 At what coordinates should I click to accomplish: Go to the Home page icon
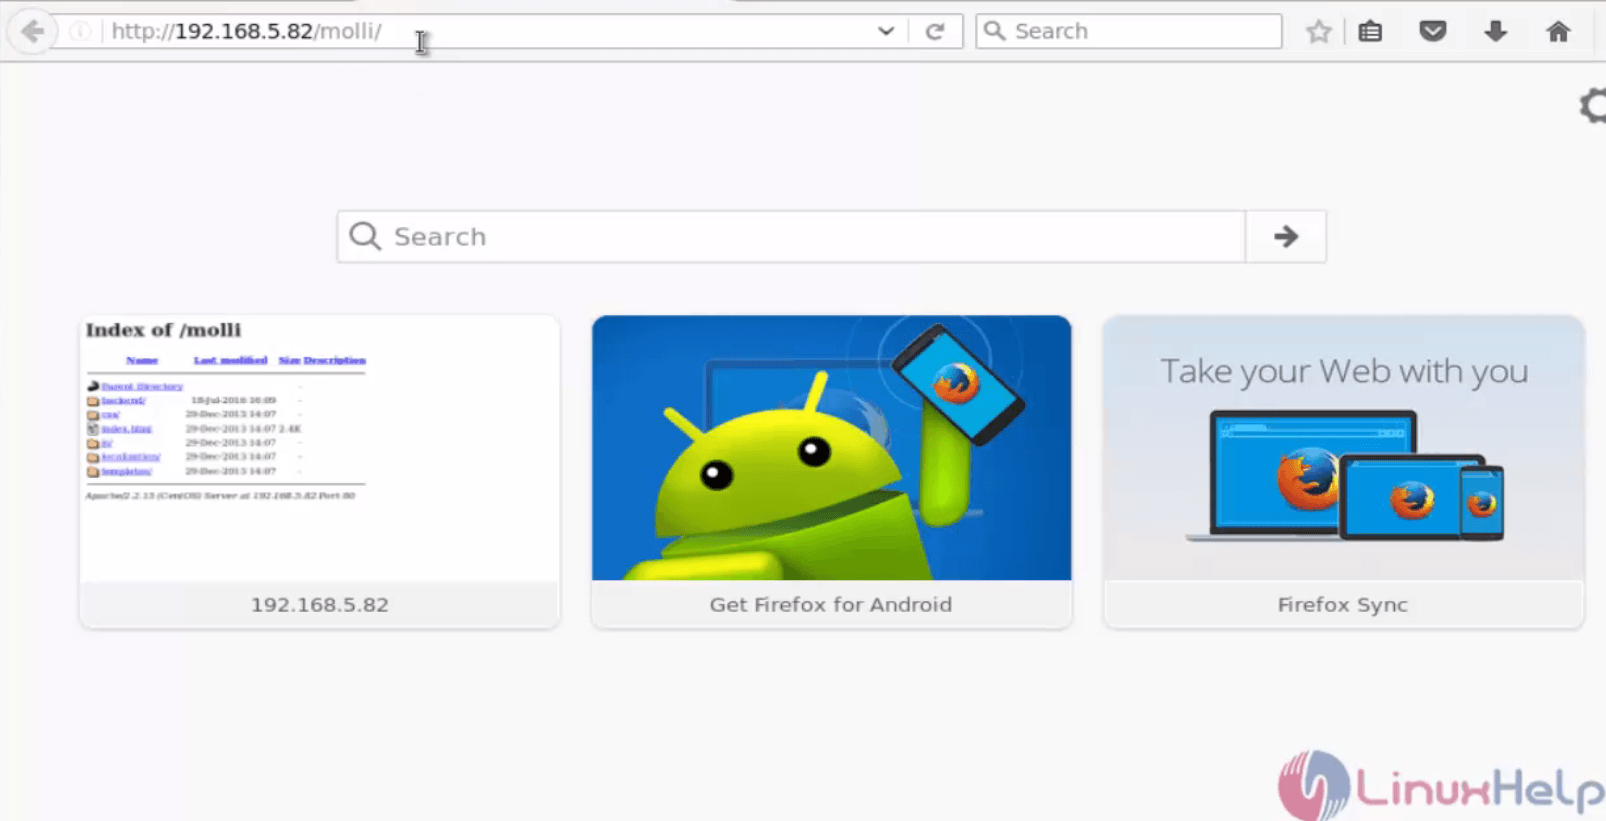click(1558, 31)
